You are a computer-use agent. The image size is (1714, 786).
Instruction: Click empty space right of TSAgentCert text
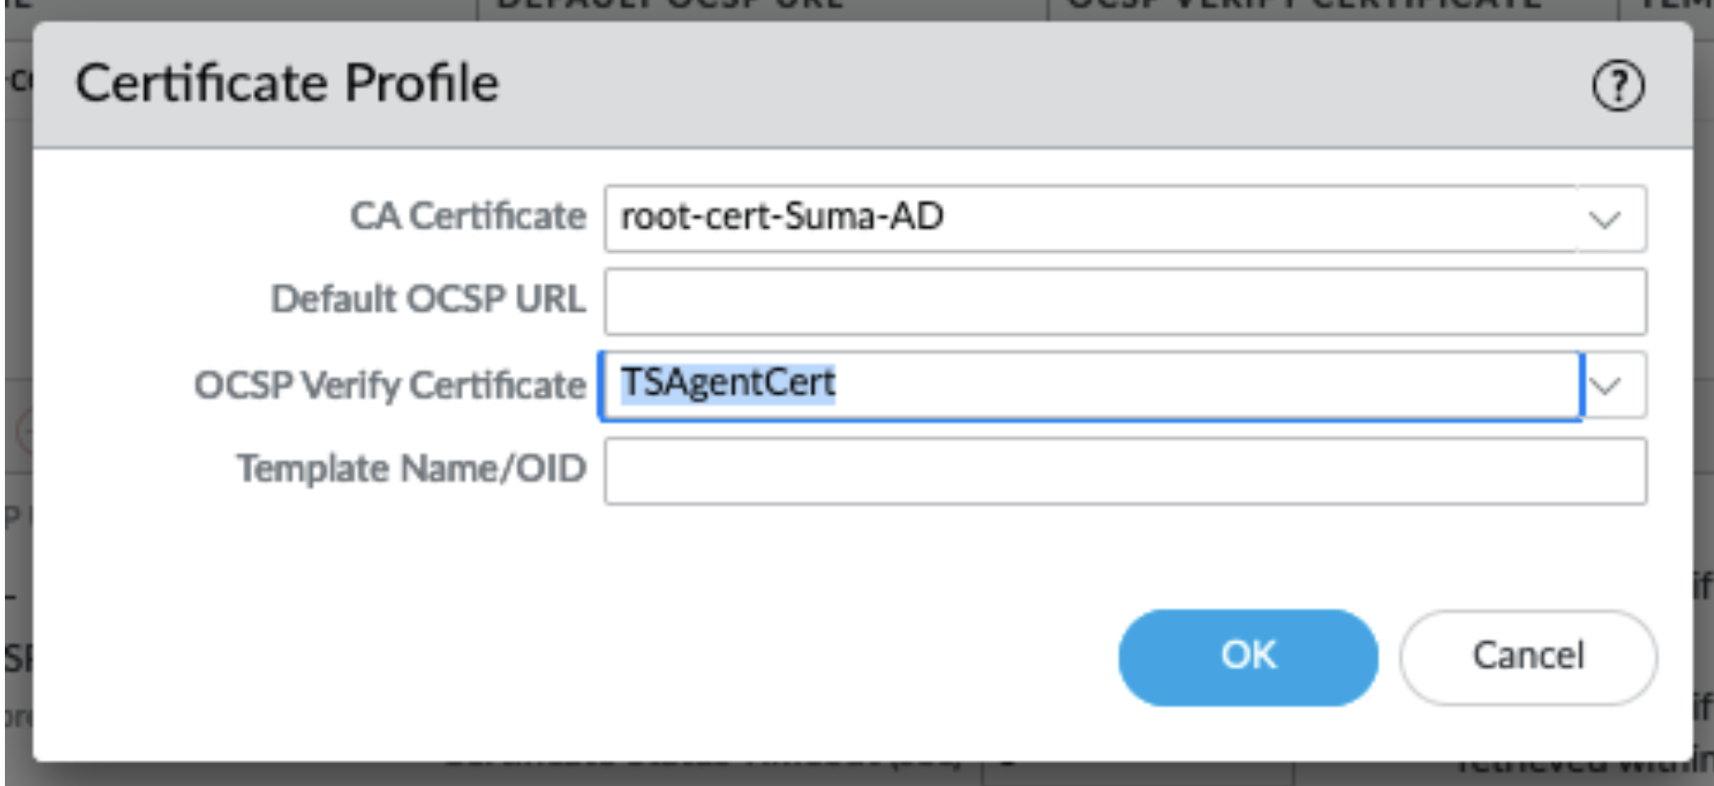click(x=1200, y=385)
